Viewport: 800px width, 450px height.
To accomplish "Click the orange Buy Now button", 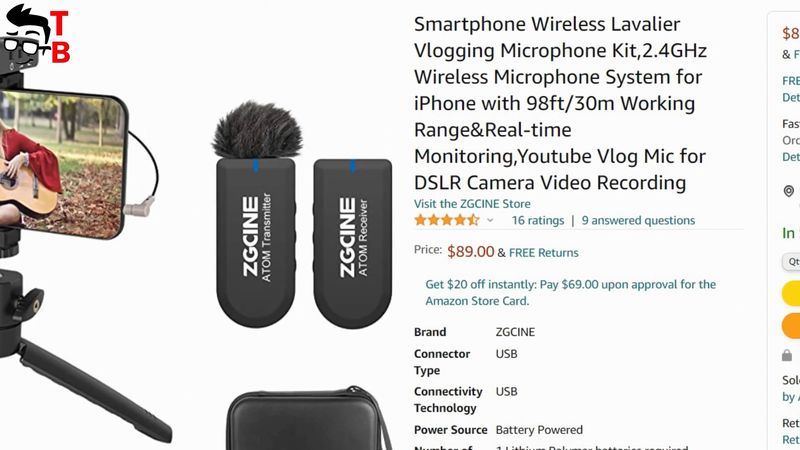I will (x=791, y=326).
